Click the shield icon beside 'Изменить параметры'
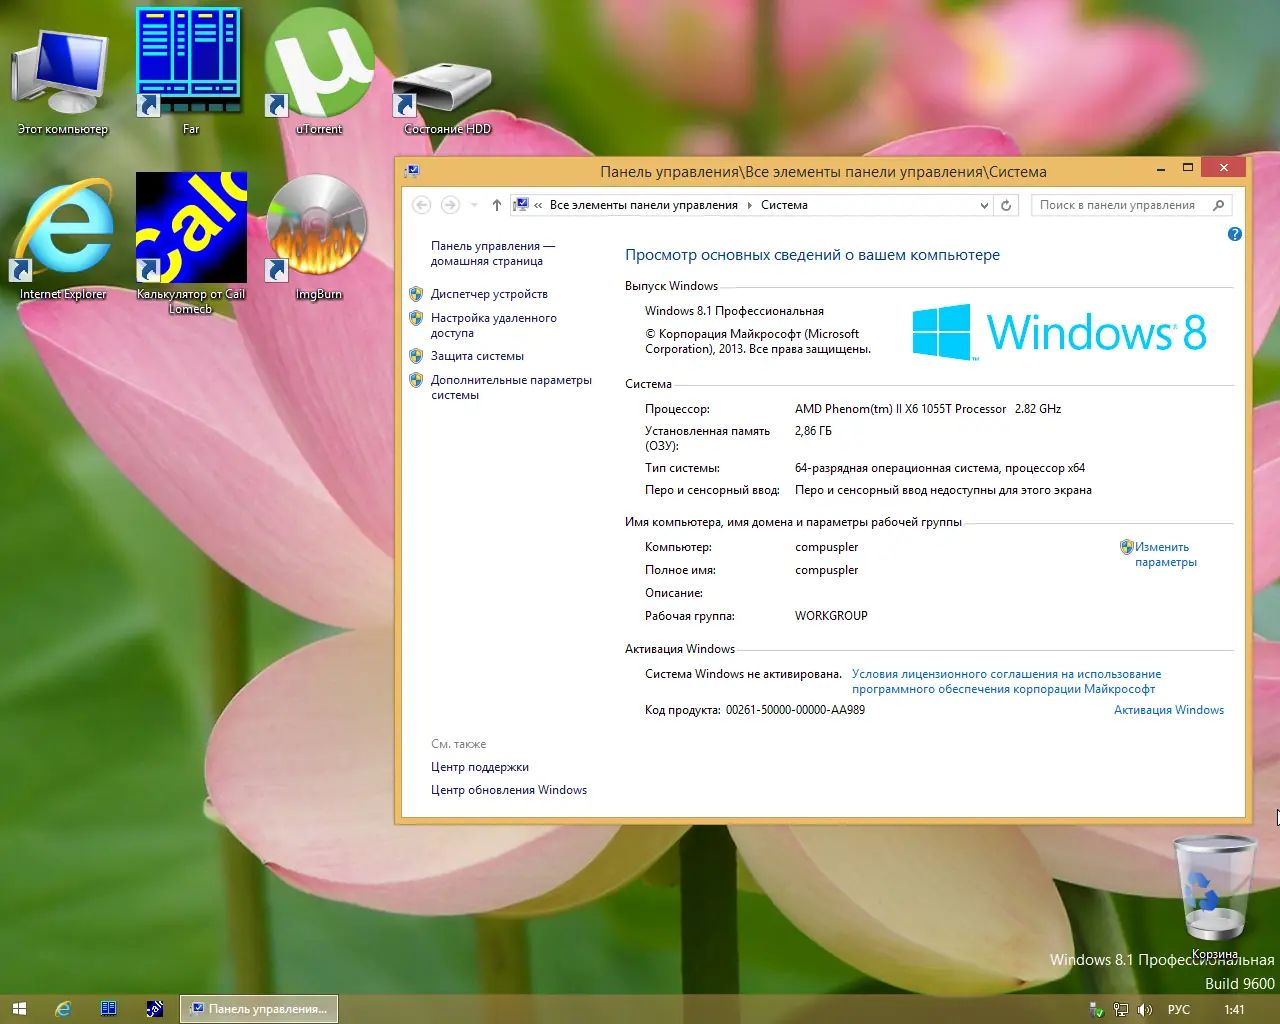 pos(1126,547)
